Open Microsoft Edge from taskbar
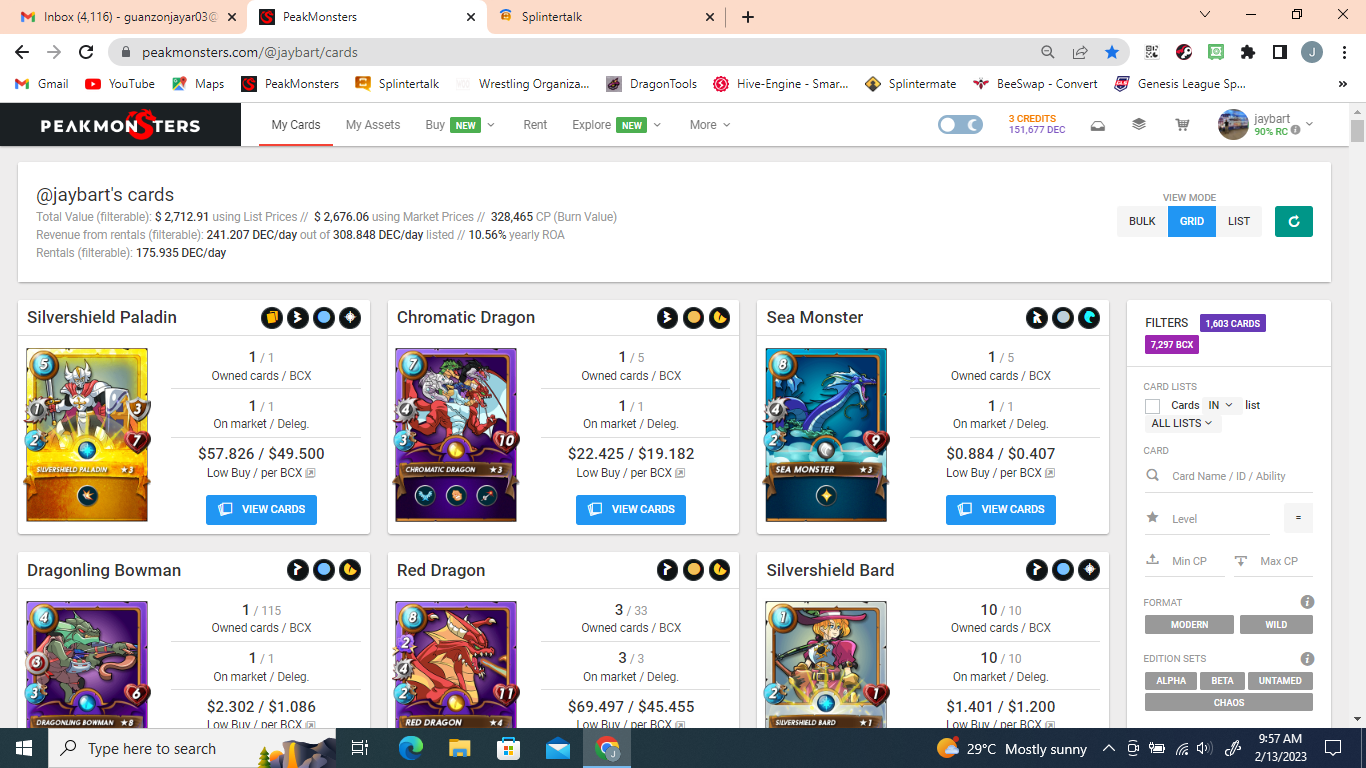The height and width of the screenshot is (768, 1366). [411, 748]
